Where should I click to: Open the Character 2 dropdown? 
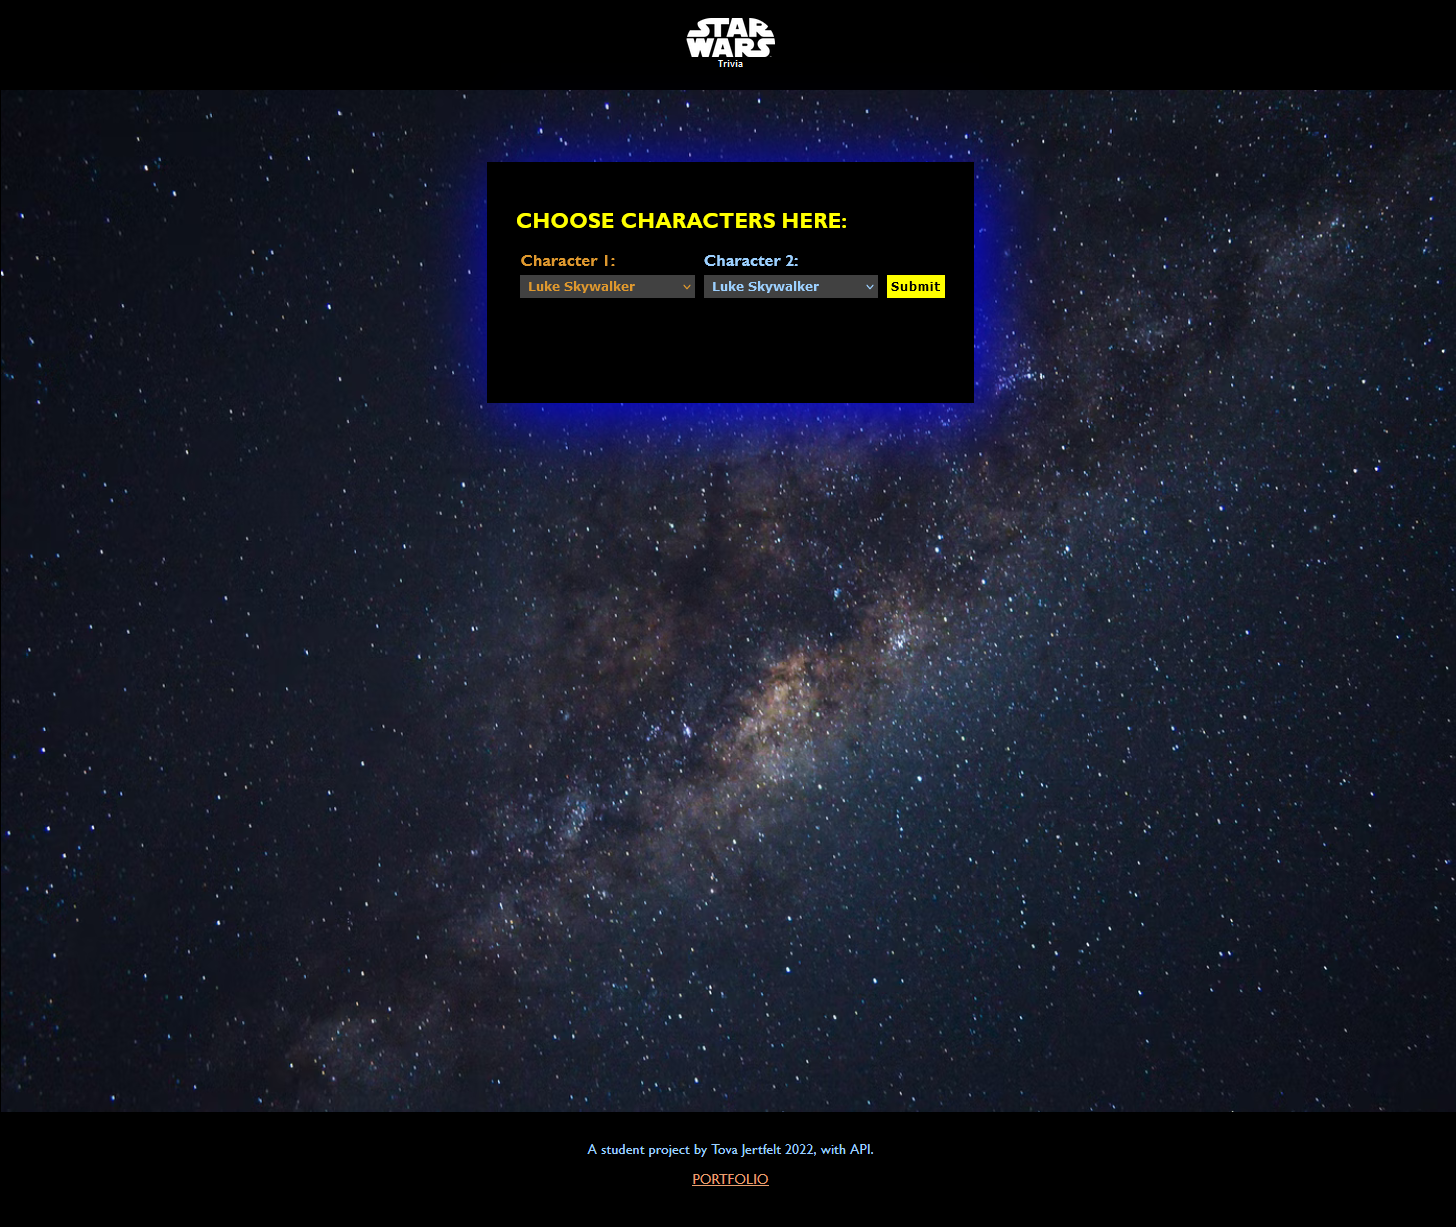point(791,287)
